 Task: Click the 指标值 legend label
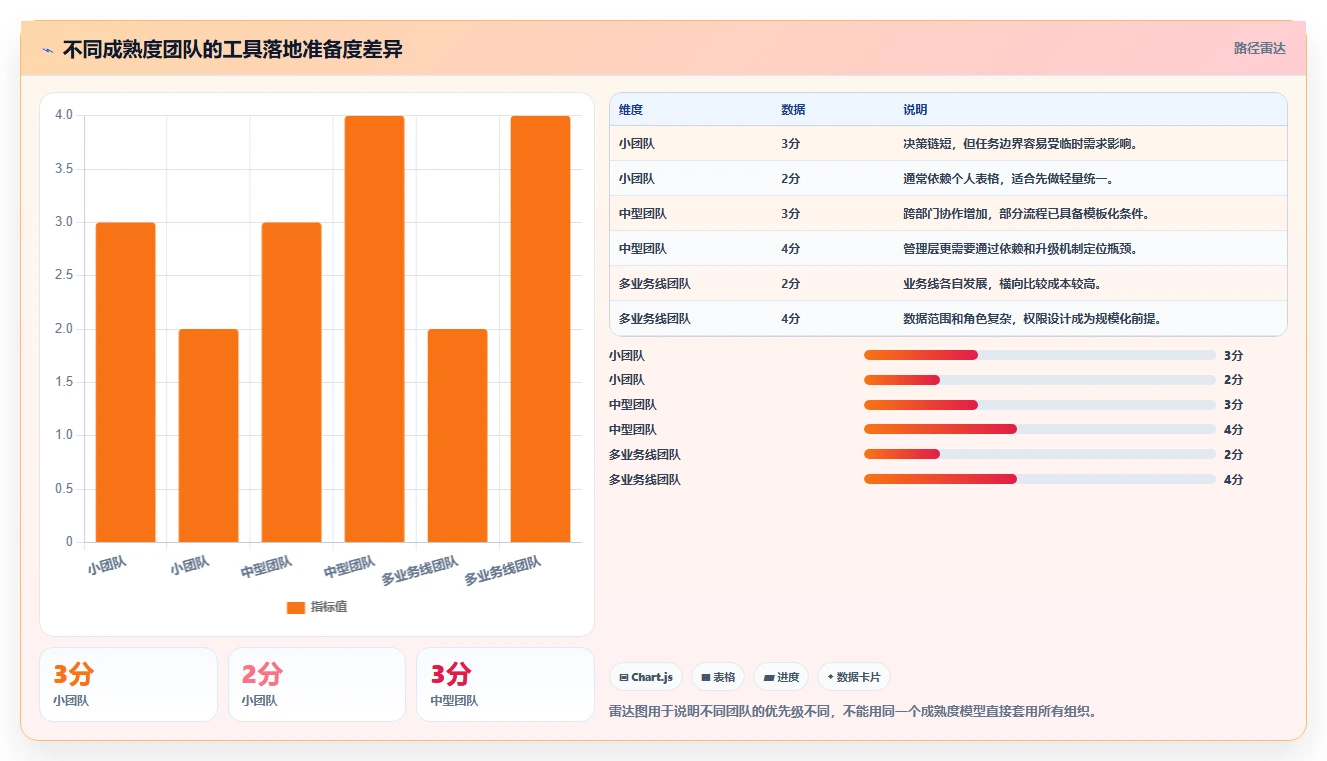pyautogui.click(x=328, y=607)
